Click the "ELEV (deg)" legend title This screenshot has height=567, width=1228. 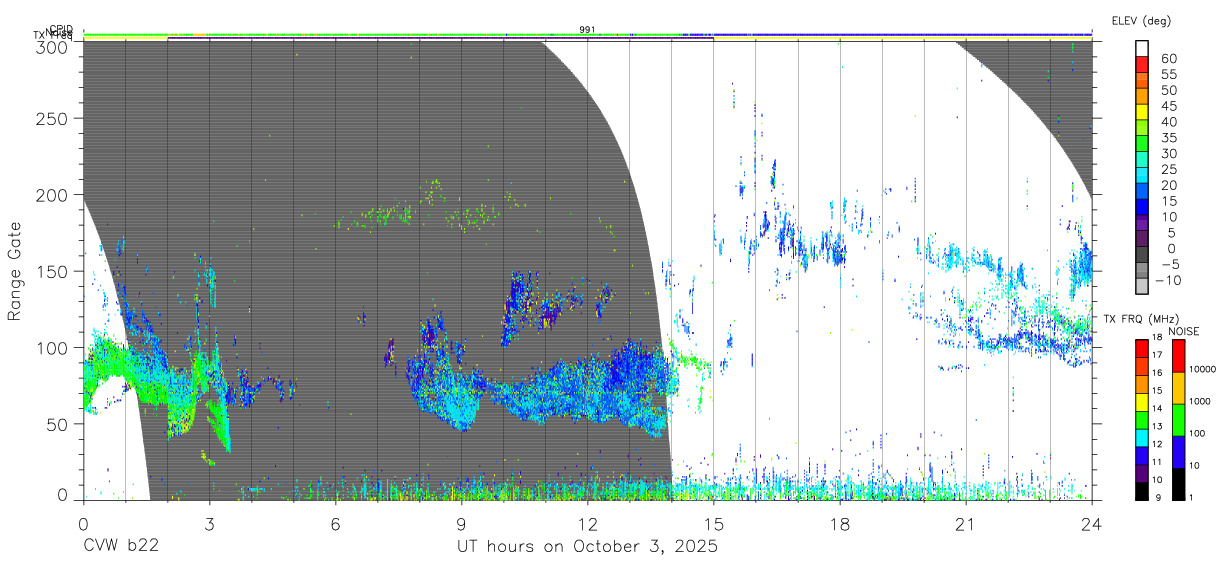1142,20
